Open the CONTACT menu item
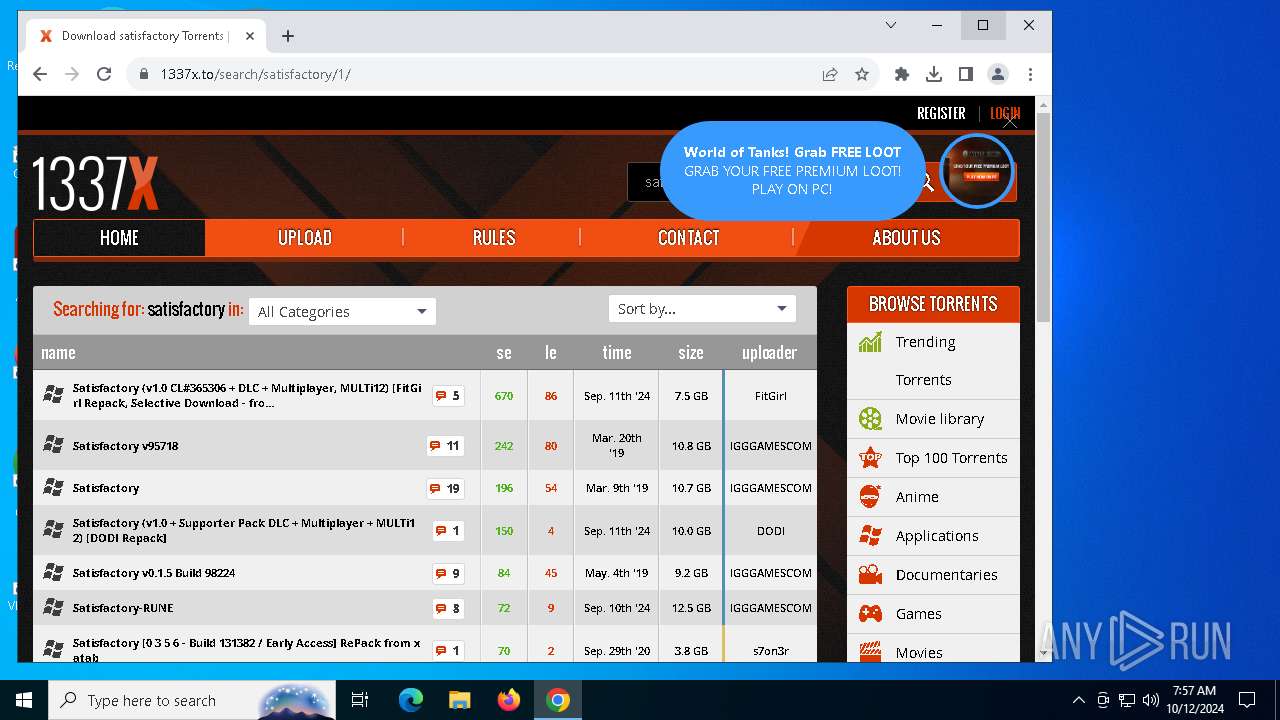1280x720 pixels. tap(688, 238)
